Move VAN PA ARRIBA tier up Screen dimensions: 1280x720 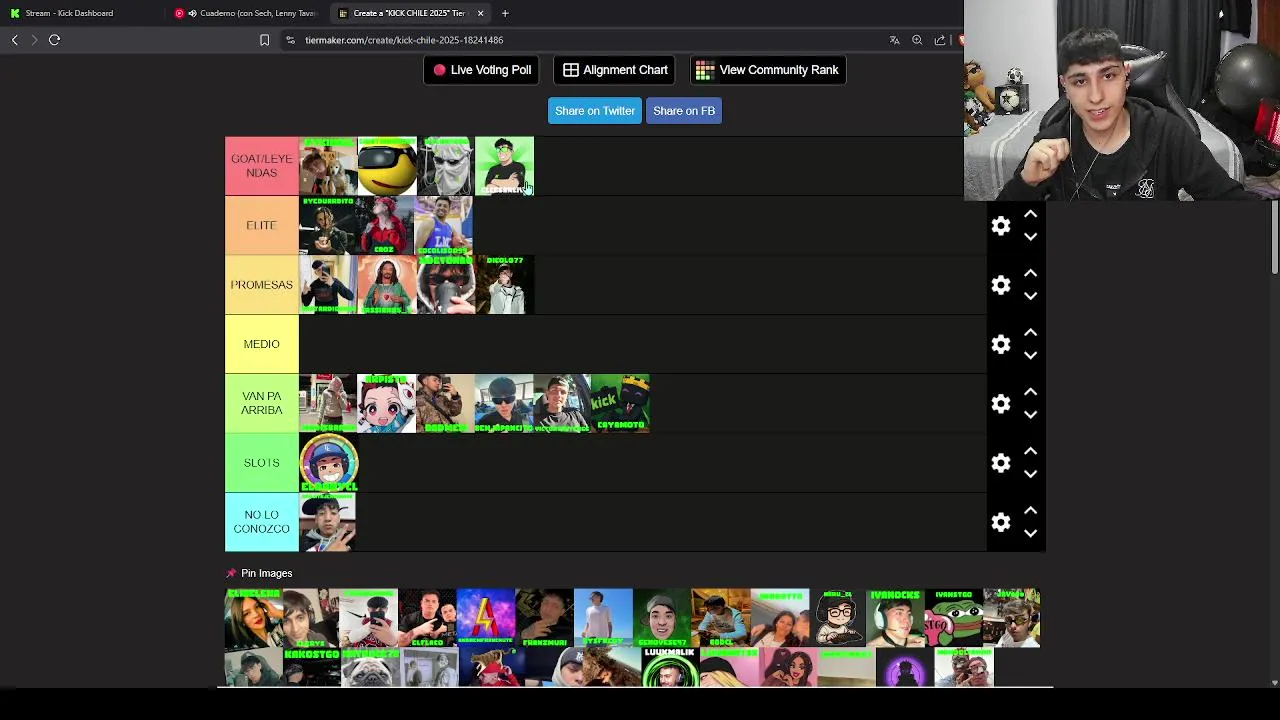tap(1030, 392)
